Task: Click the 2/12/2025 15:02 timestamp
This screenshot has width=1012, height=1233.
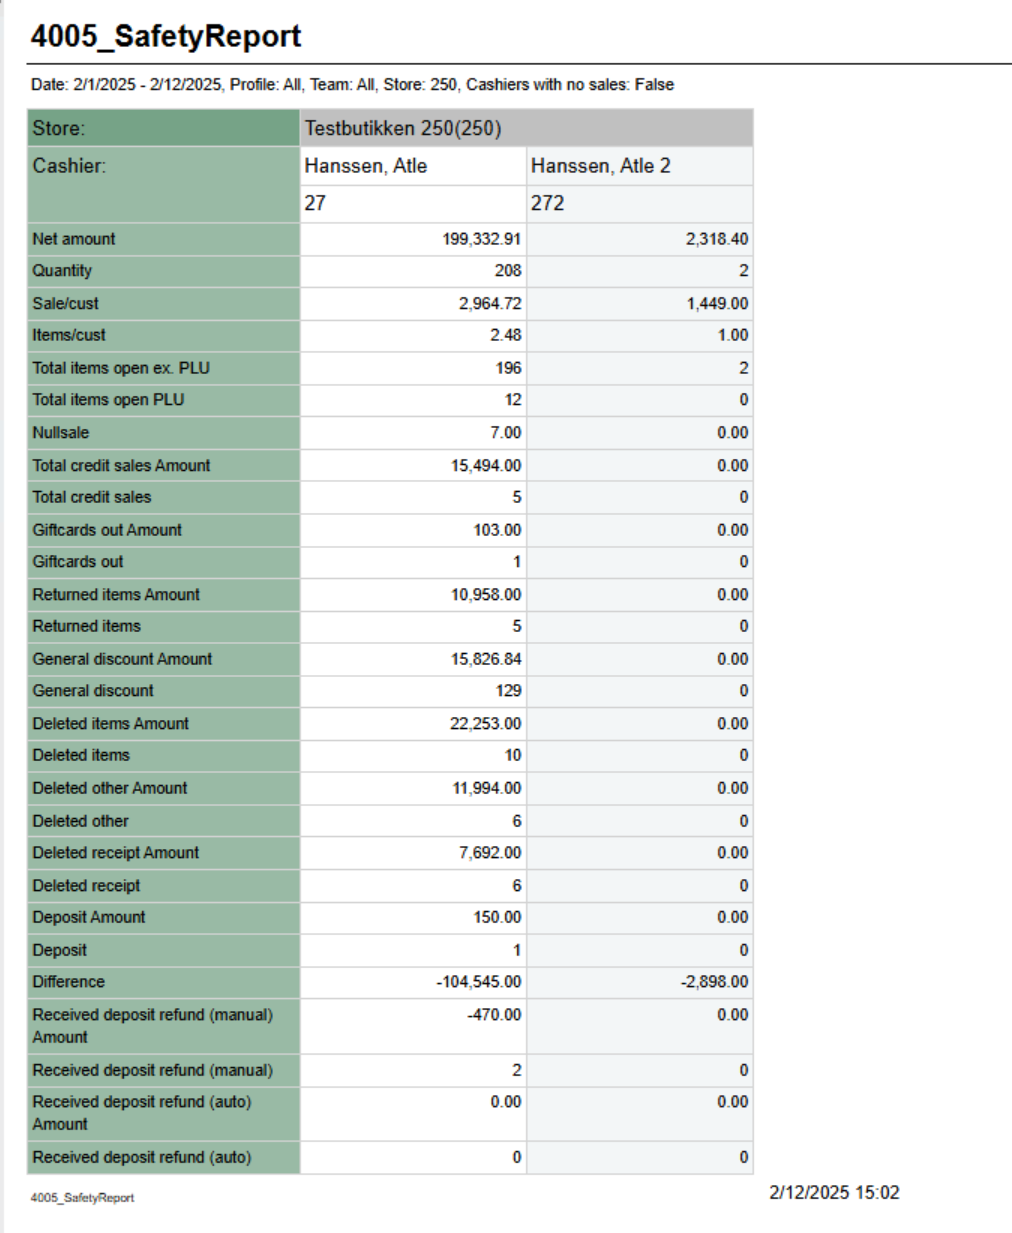Action: 834,1192
